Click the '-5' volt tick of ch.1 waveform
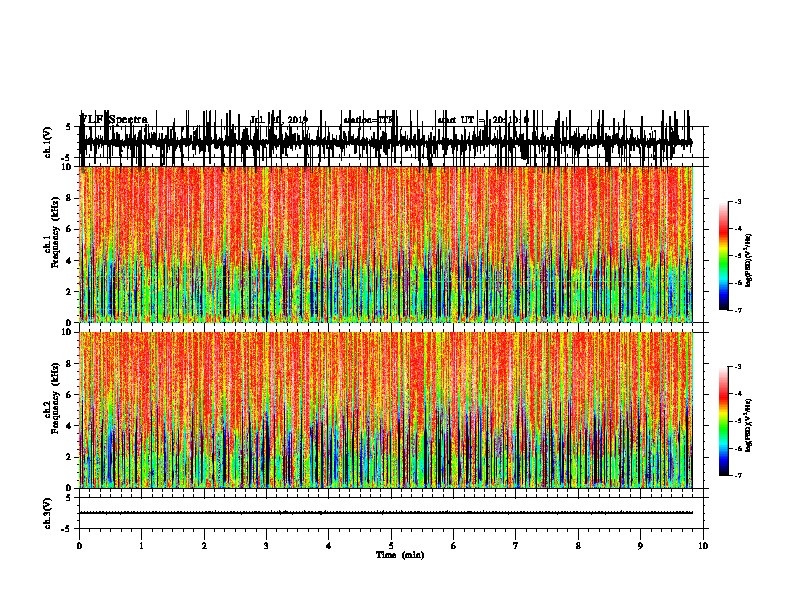Viewport: 792px width, 612px height. coord(67,158)
